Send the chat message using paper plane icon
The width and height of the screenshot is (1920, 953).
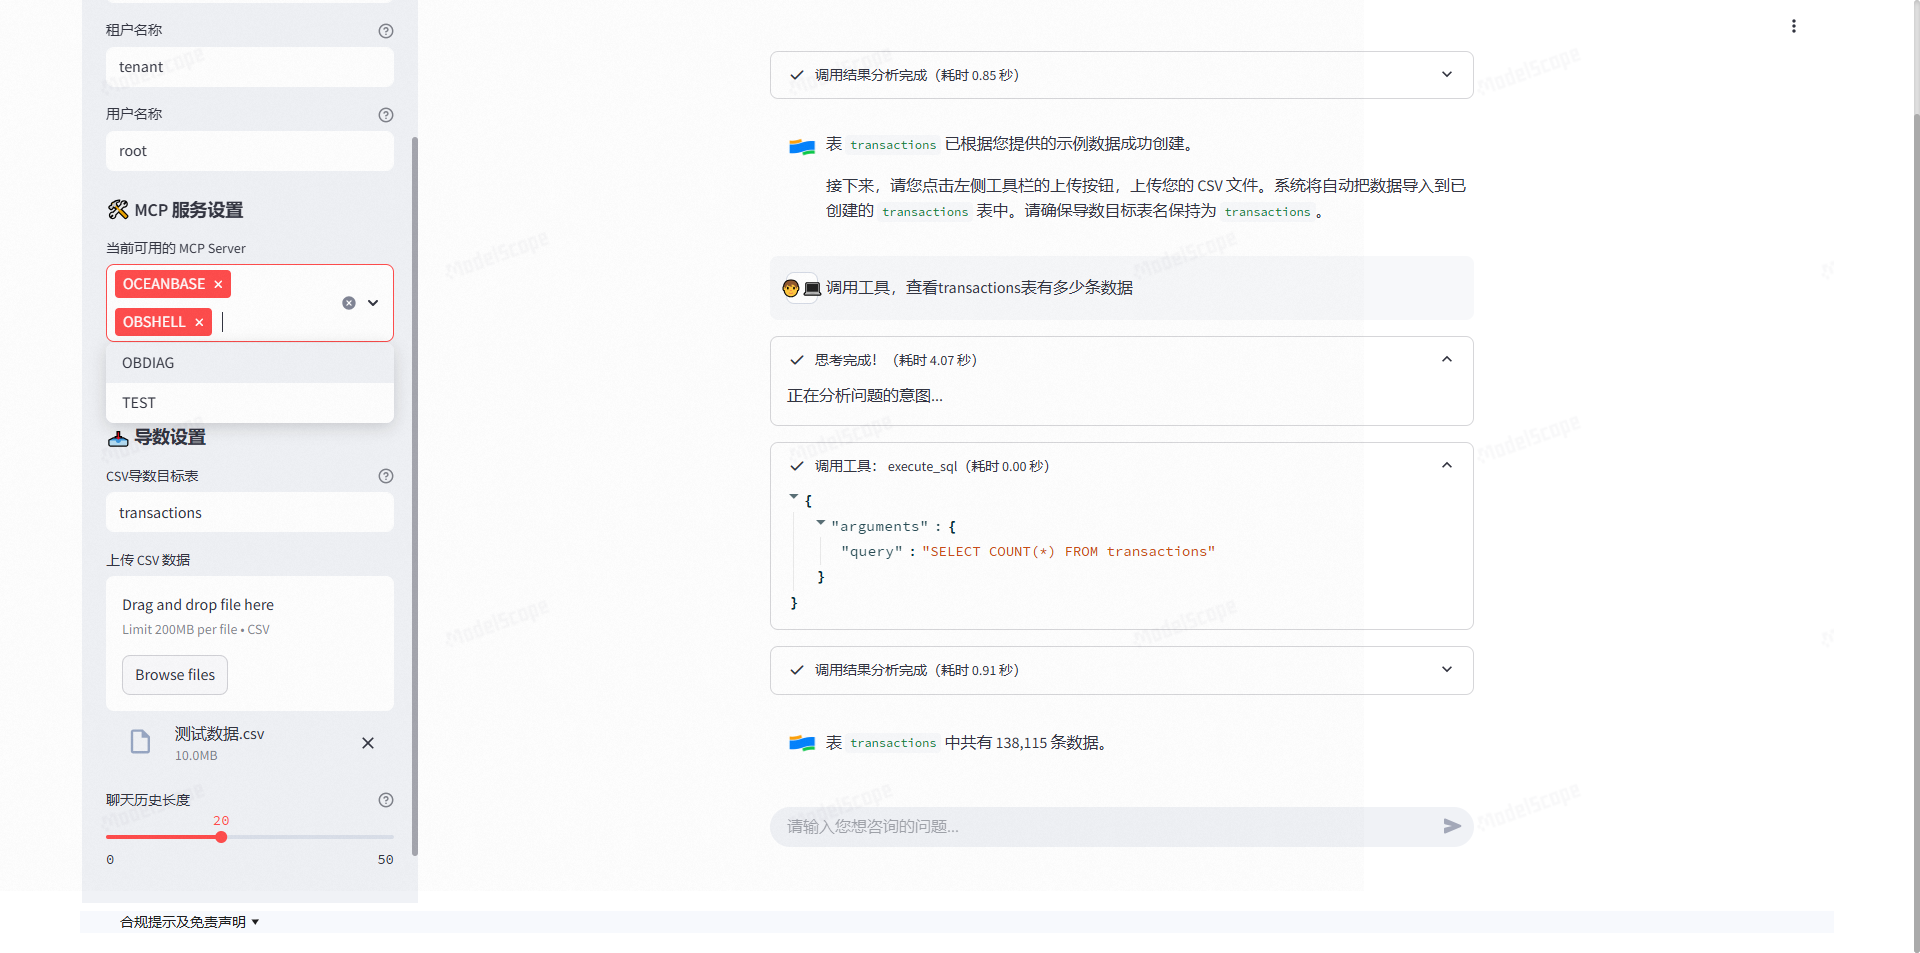click(x=1452, y=826)
